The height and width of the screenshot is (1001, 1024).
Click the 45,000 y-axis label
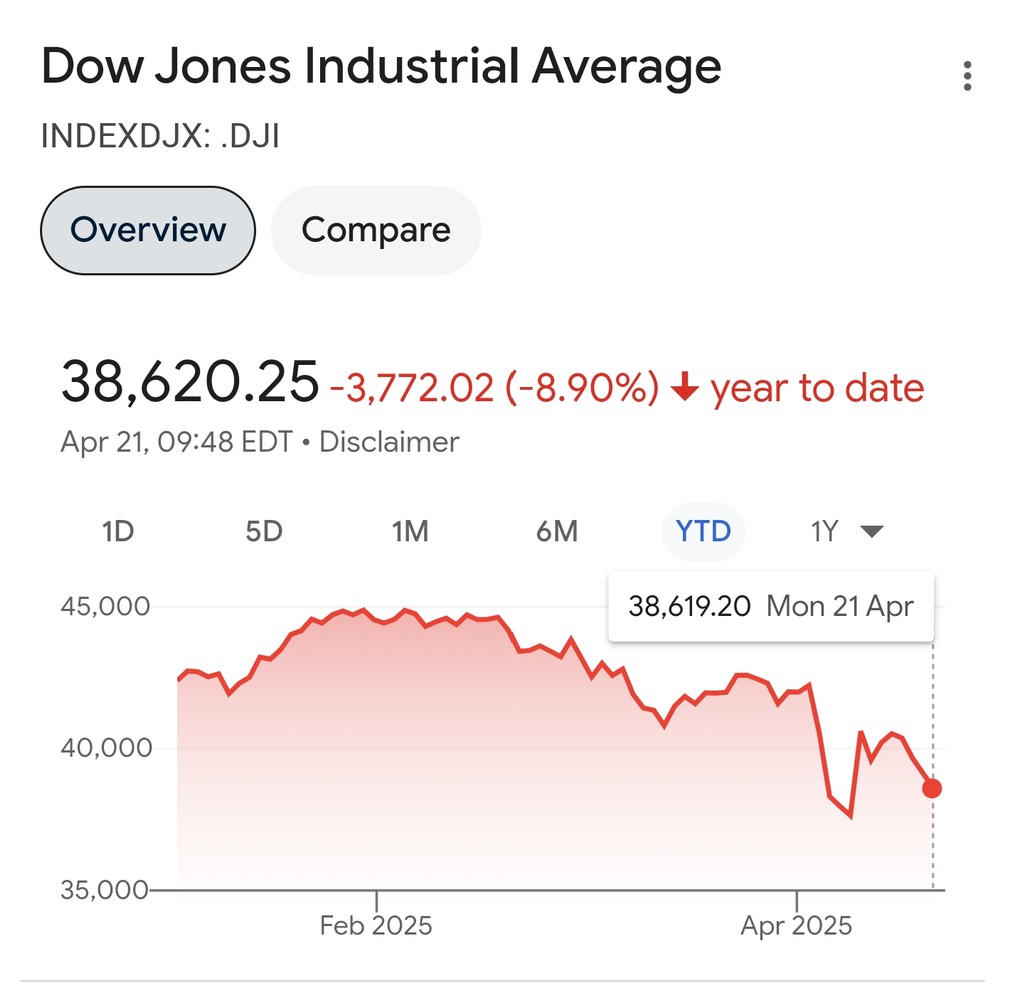point(105,606)
